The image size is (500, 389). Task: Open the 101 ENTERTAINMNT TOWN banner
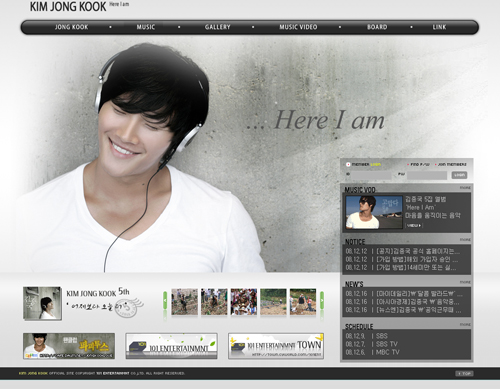(276, 346)
